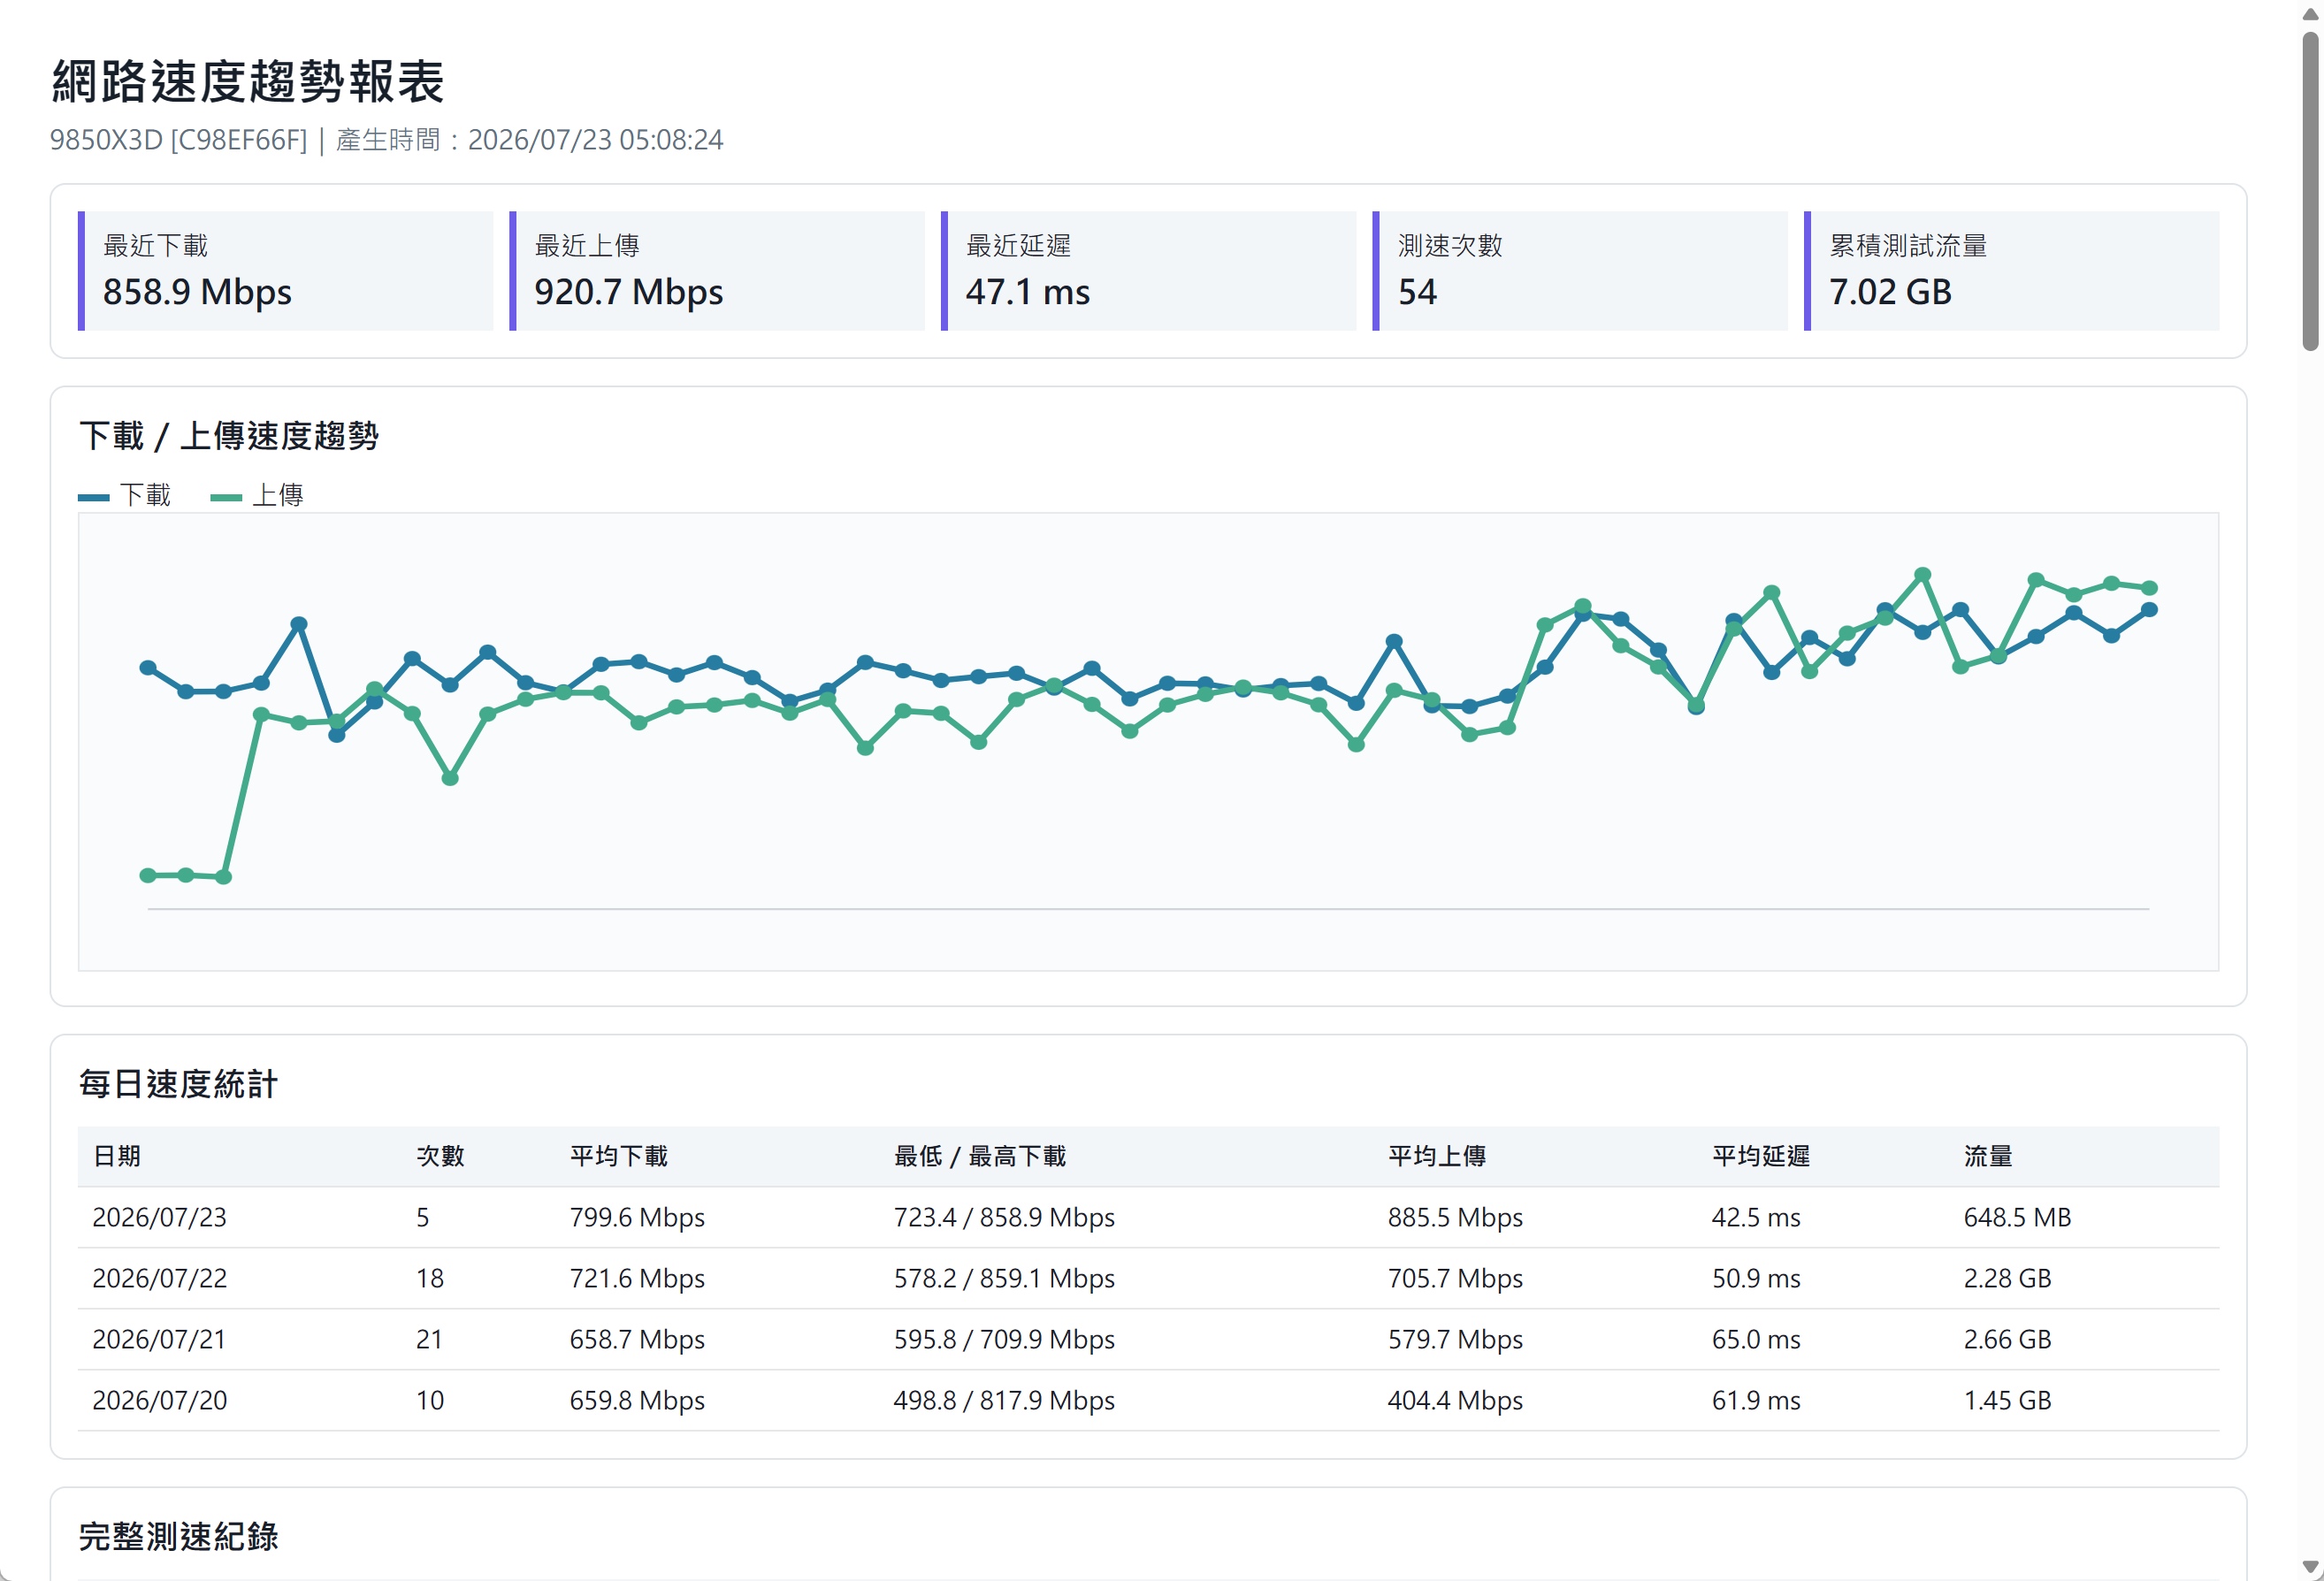Click the 最近延遲 47.1 ms card
This screenshot has width=2324, height=1581.
pyautogui.click(x=1148, y=270)
